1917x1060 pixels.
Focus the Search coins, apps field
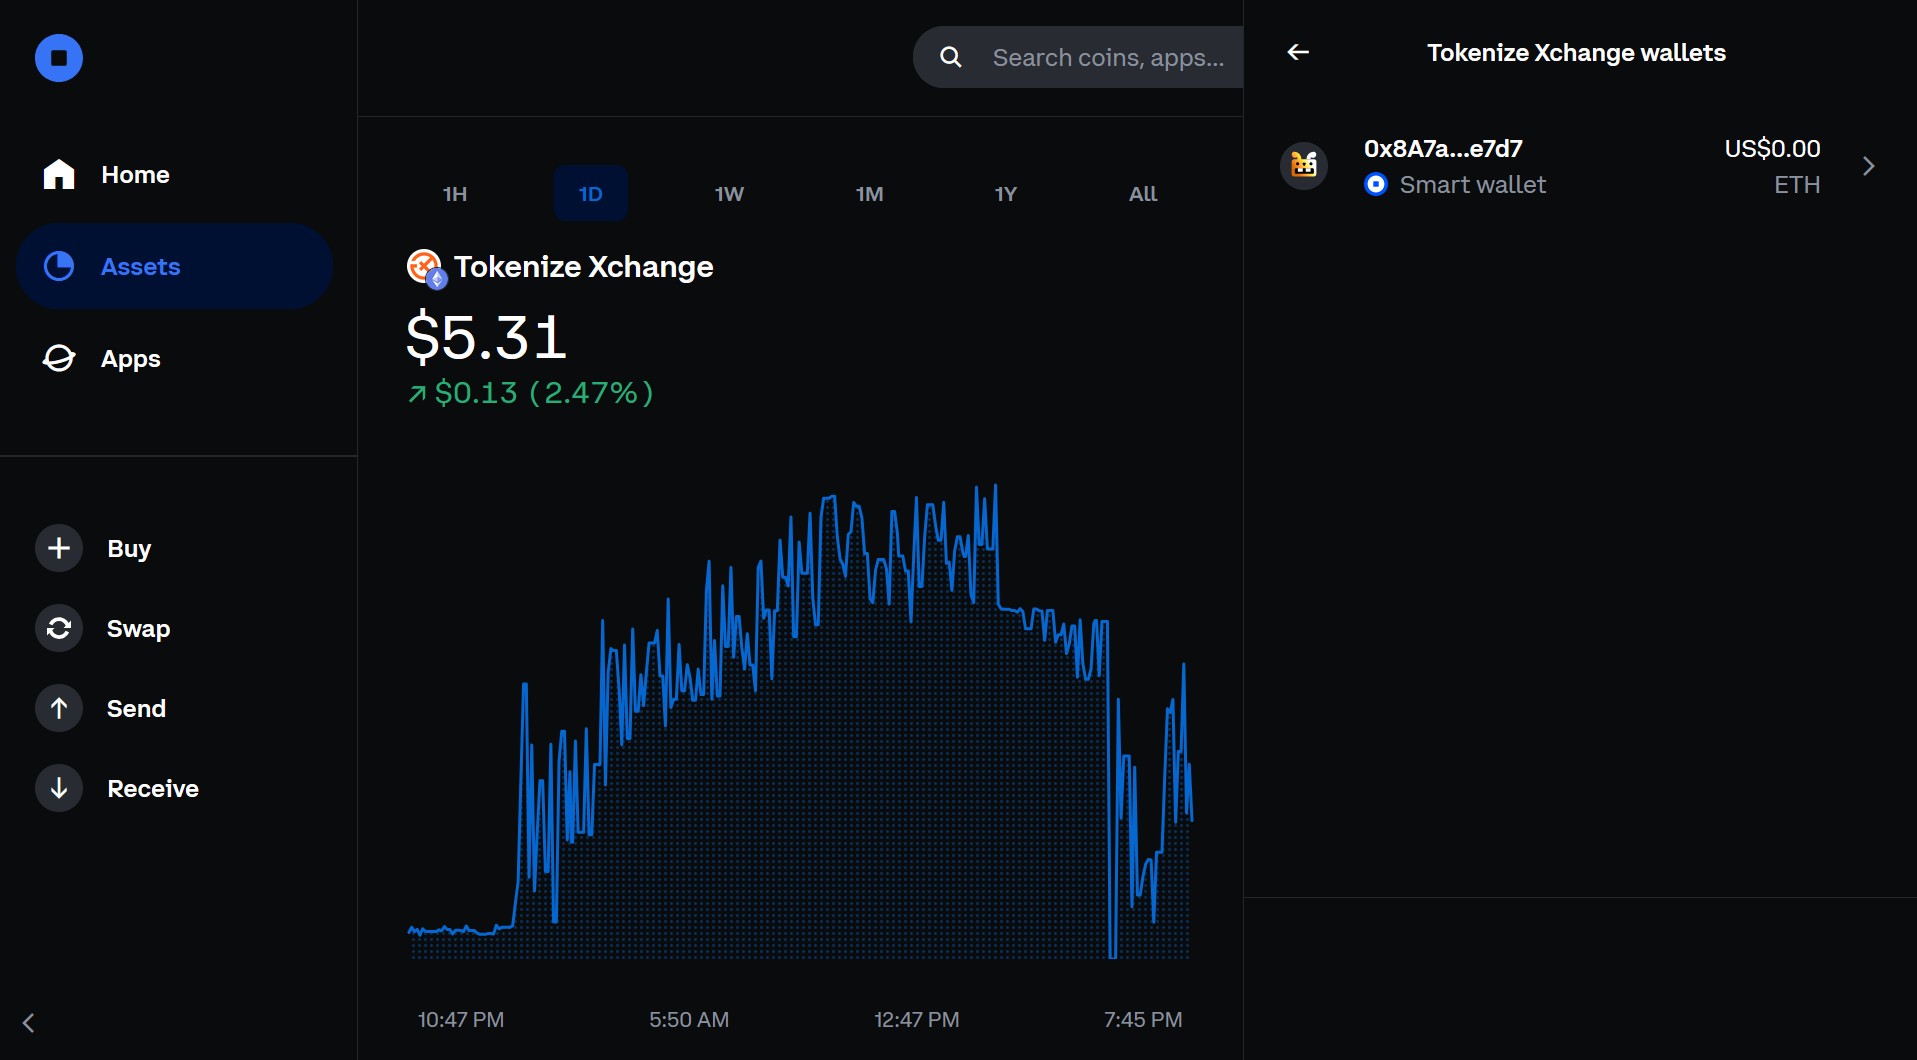pos(1078,58)
